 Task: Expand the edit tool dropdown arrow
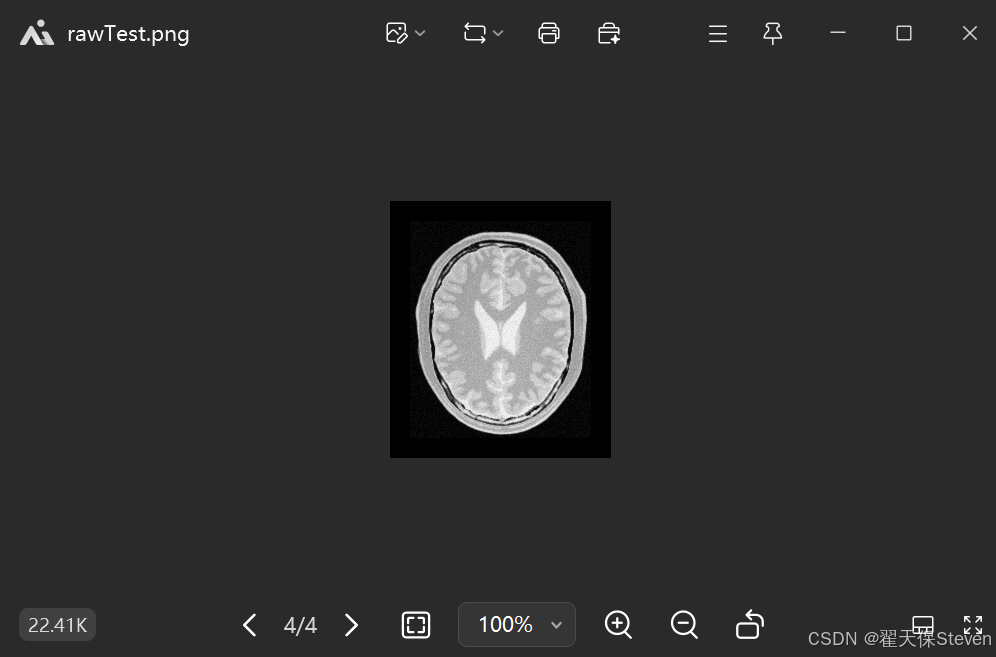pyautogui.click(x=420, y=33)
